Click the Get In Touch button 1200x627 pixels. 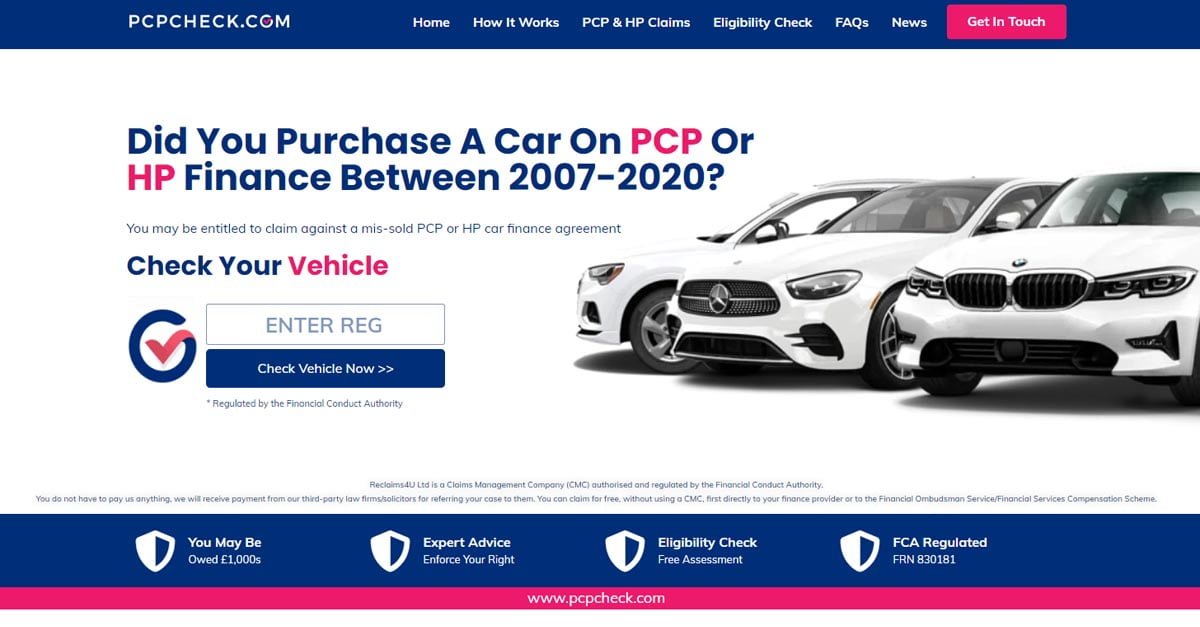[x=1006, y=22]
